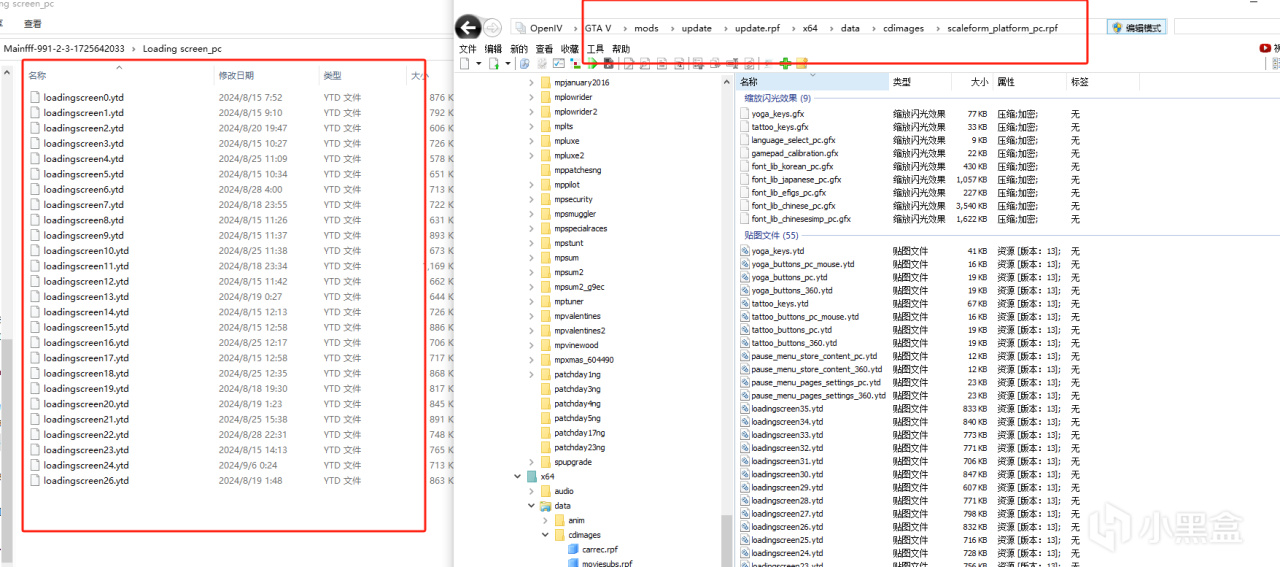
Task: Expand the audio tree folder
Action: coord(531,491)
